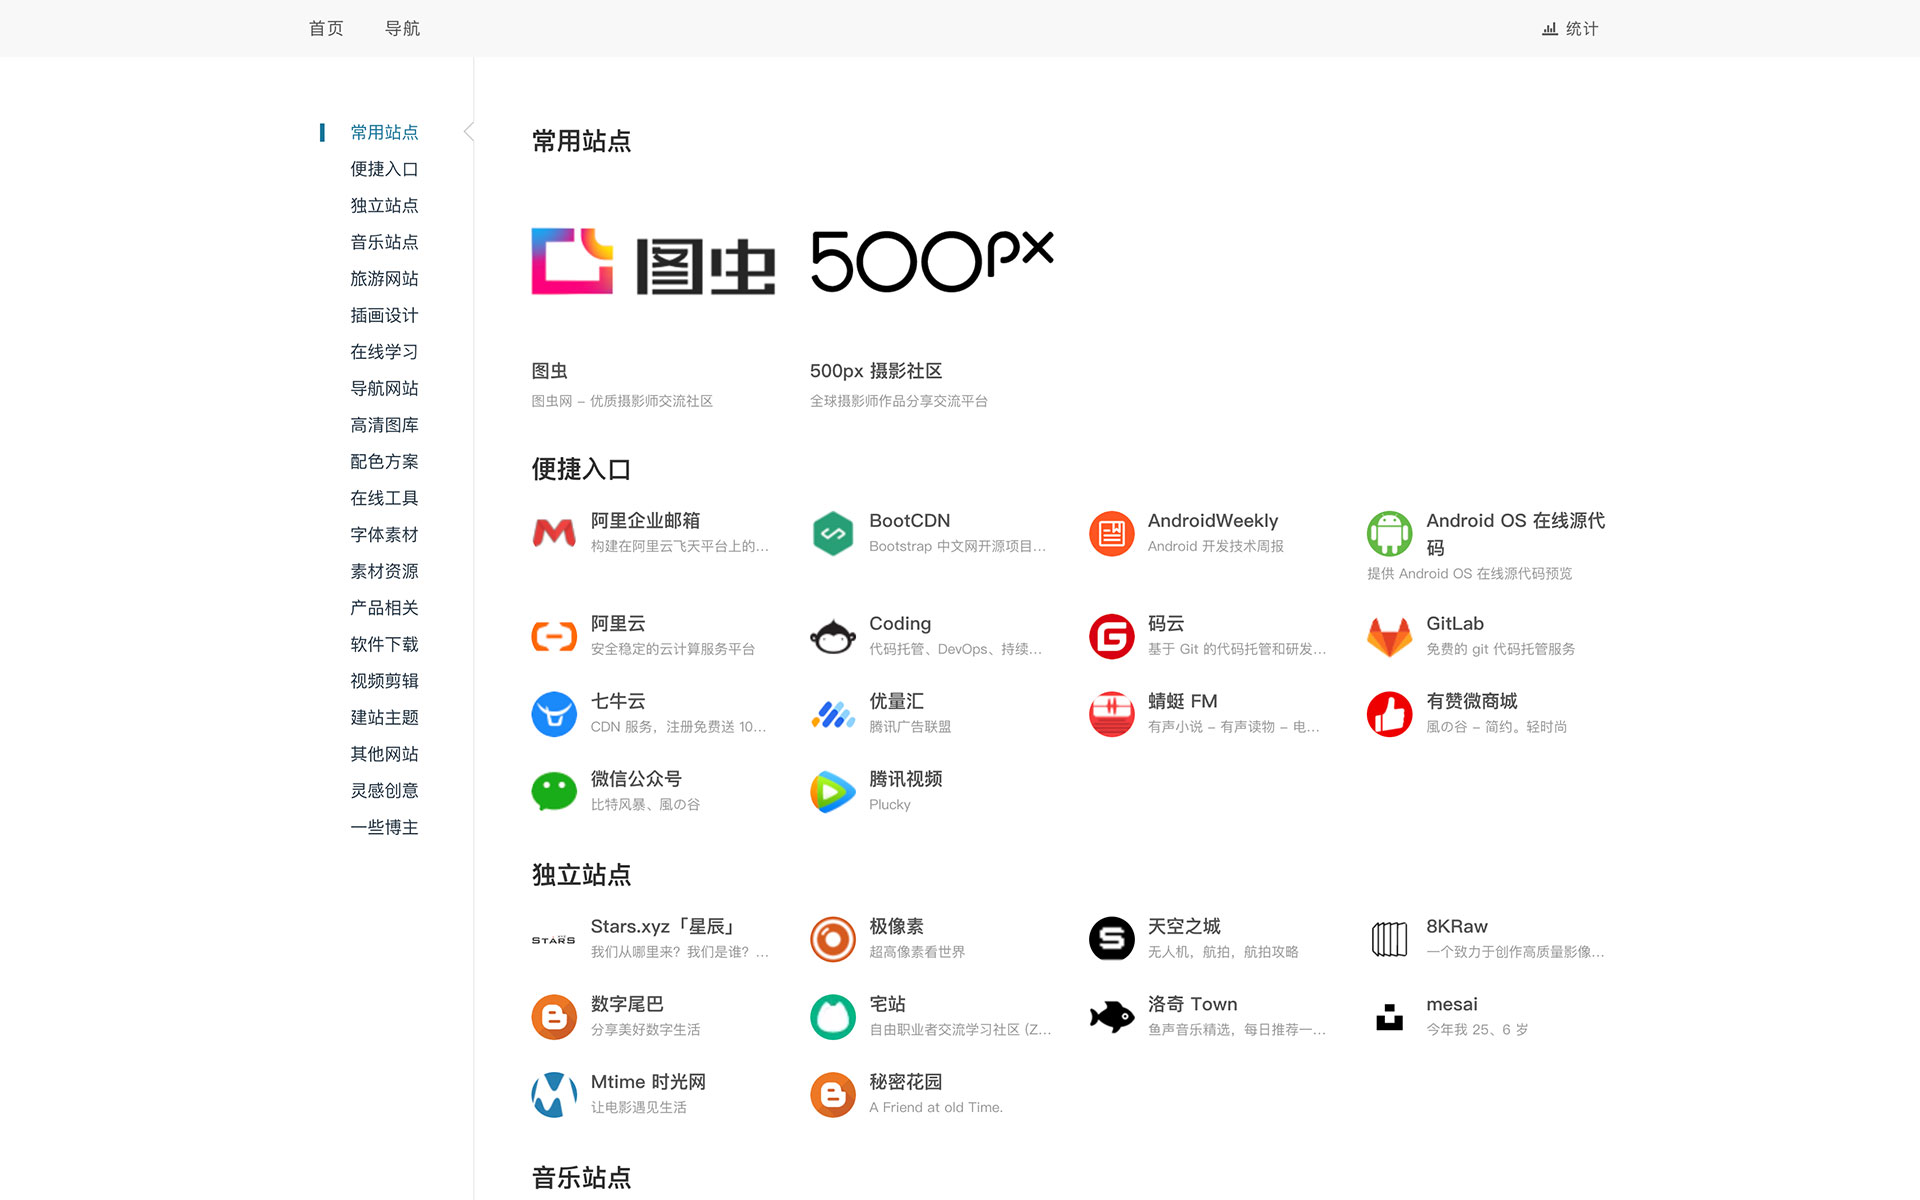Click the Coding monkey icon
This screenshot has width=1920, height=1200.
coord(832,637)
